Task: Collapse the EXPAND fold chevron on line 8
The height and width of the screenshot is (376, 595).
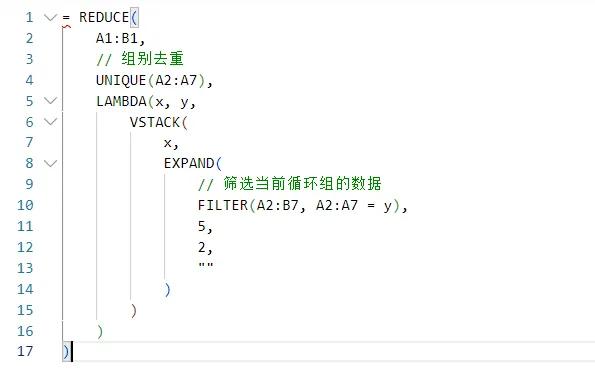Action: [50, 164]
